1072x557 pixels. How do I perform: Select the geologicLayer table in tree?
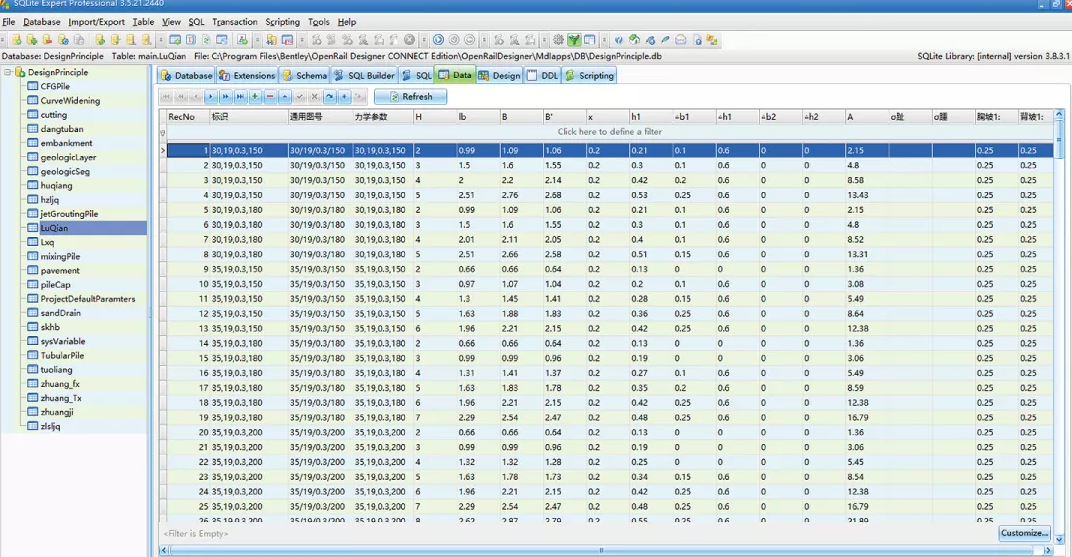pos(68,157)
